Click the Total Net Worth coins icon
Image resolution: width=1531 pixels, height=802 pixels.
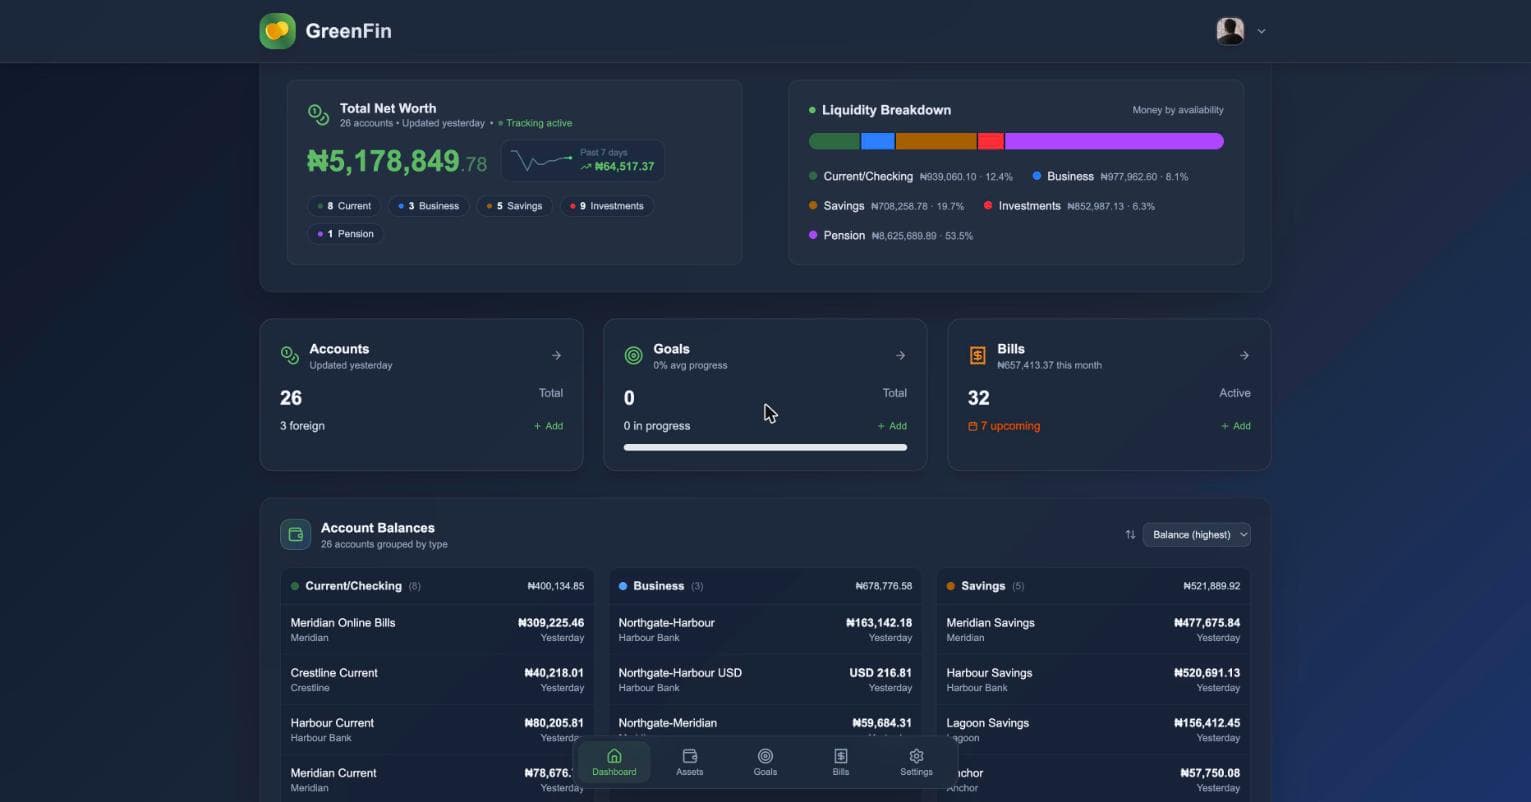point(319,115)
